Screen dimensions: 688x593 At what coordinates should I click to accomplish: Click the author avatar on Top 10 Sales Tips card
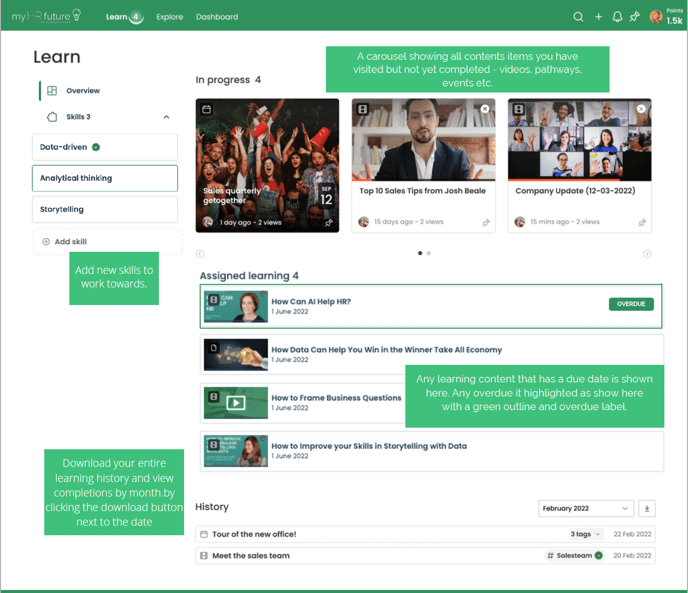pyautogui.click(x=363, y=222)
